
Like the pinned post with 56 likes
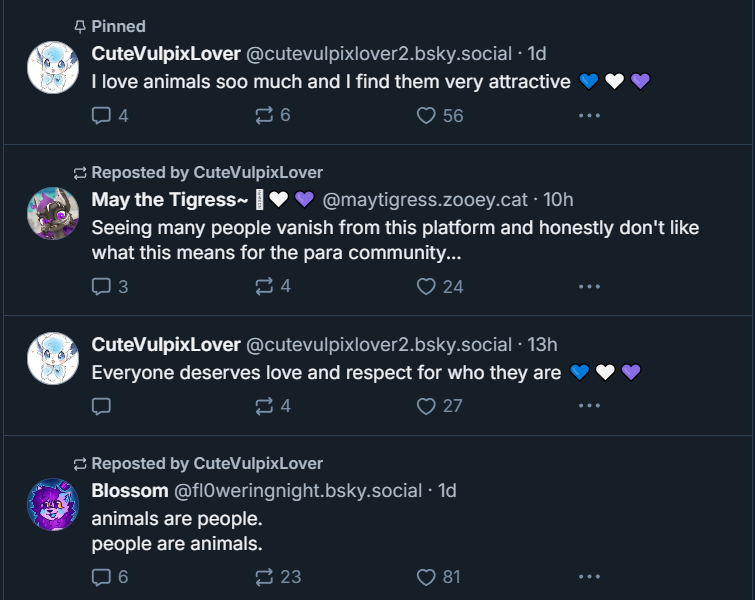coord(427,115)
